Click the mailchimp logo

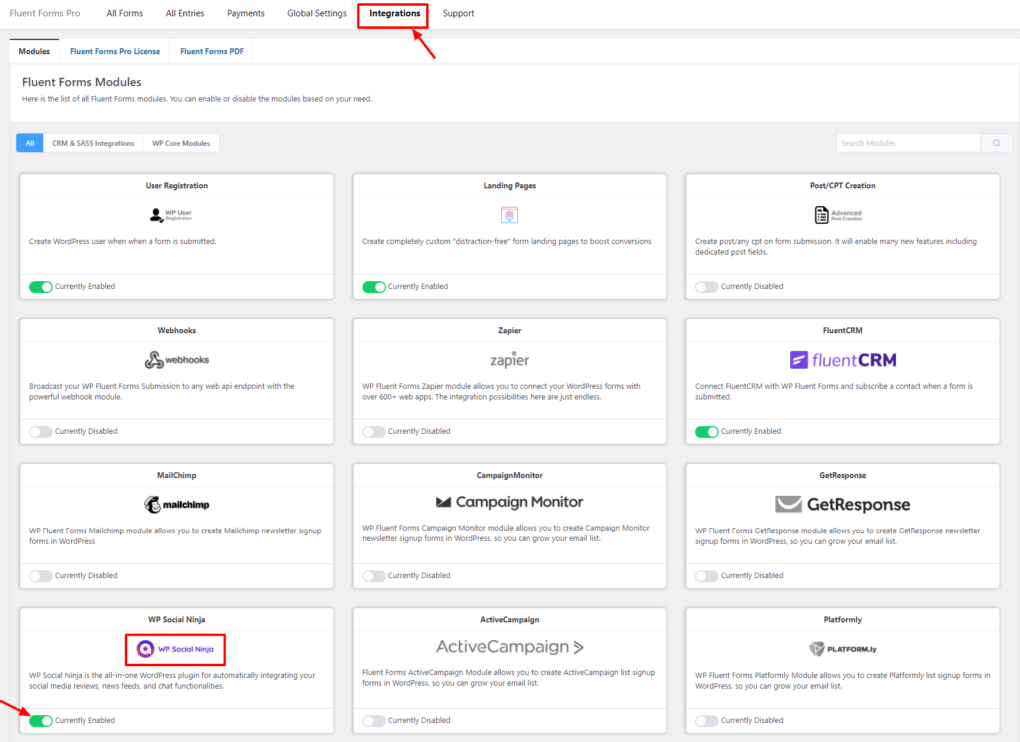177,505
